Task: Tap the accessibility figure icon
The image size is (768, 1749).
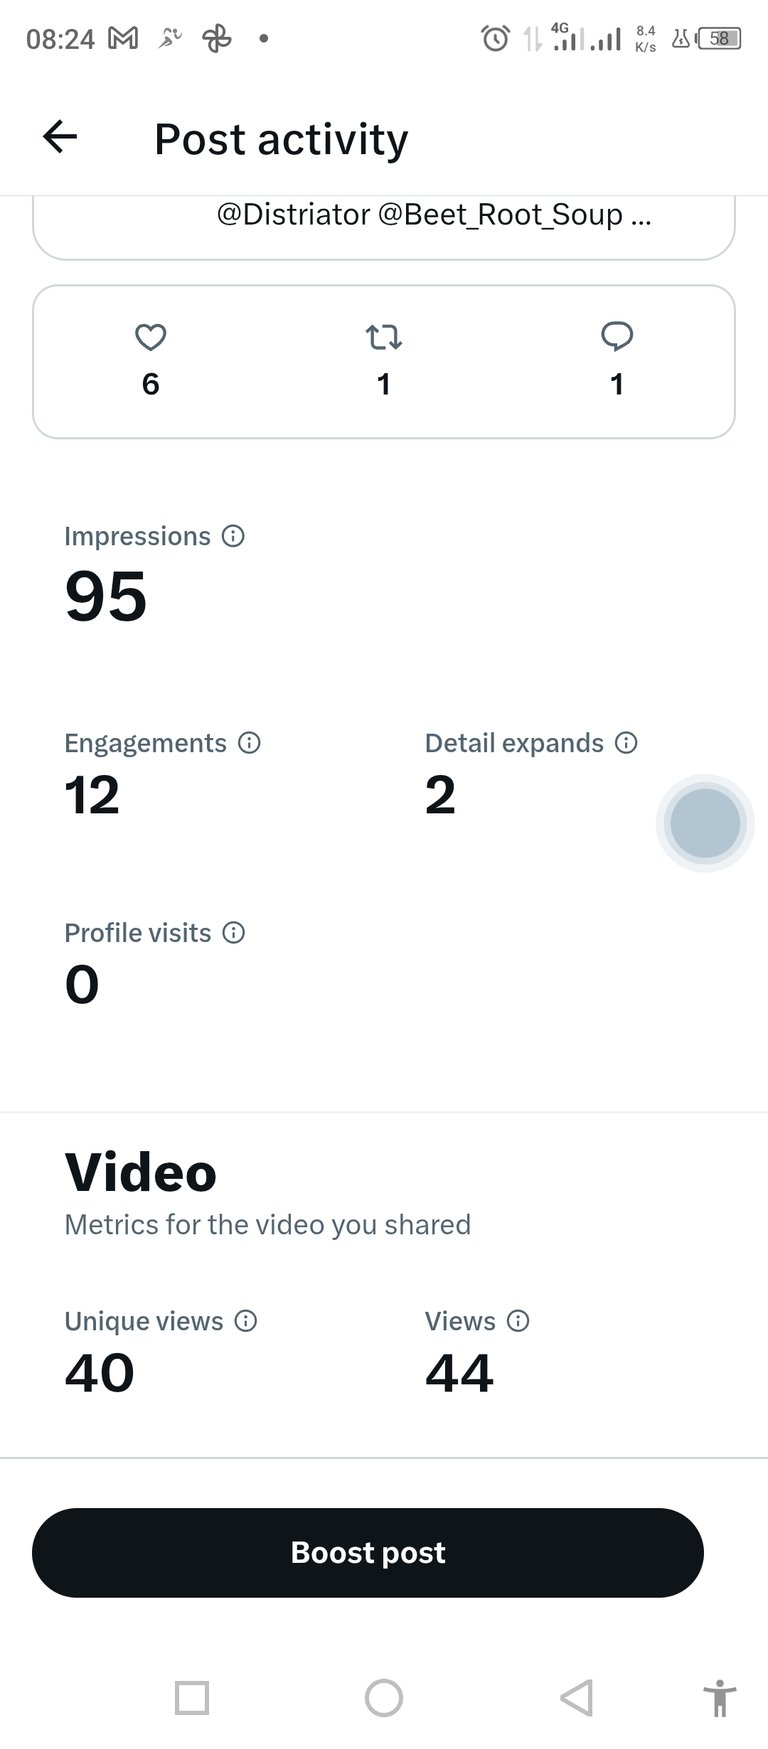Action: (719, 1697)
